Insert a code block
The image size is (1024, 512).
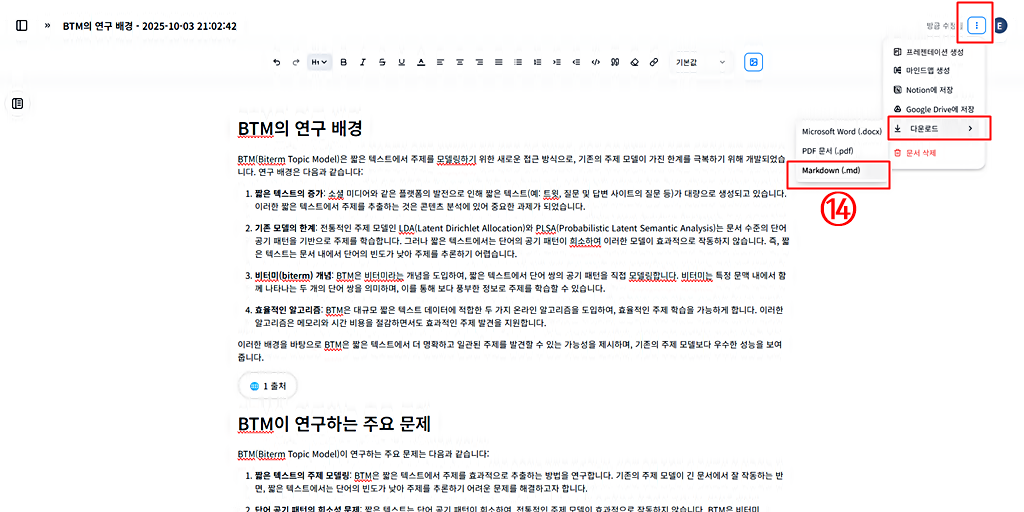click(595, 62)
